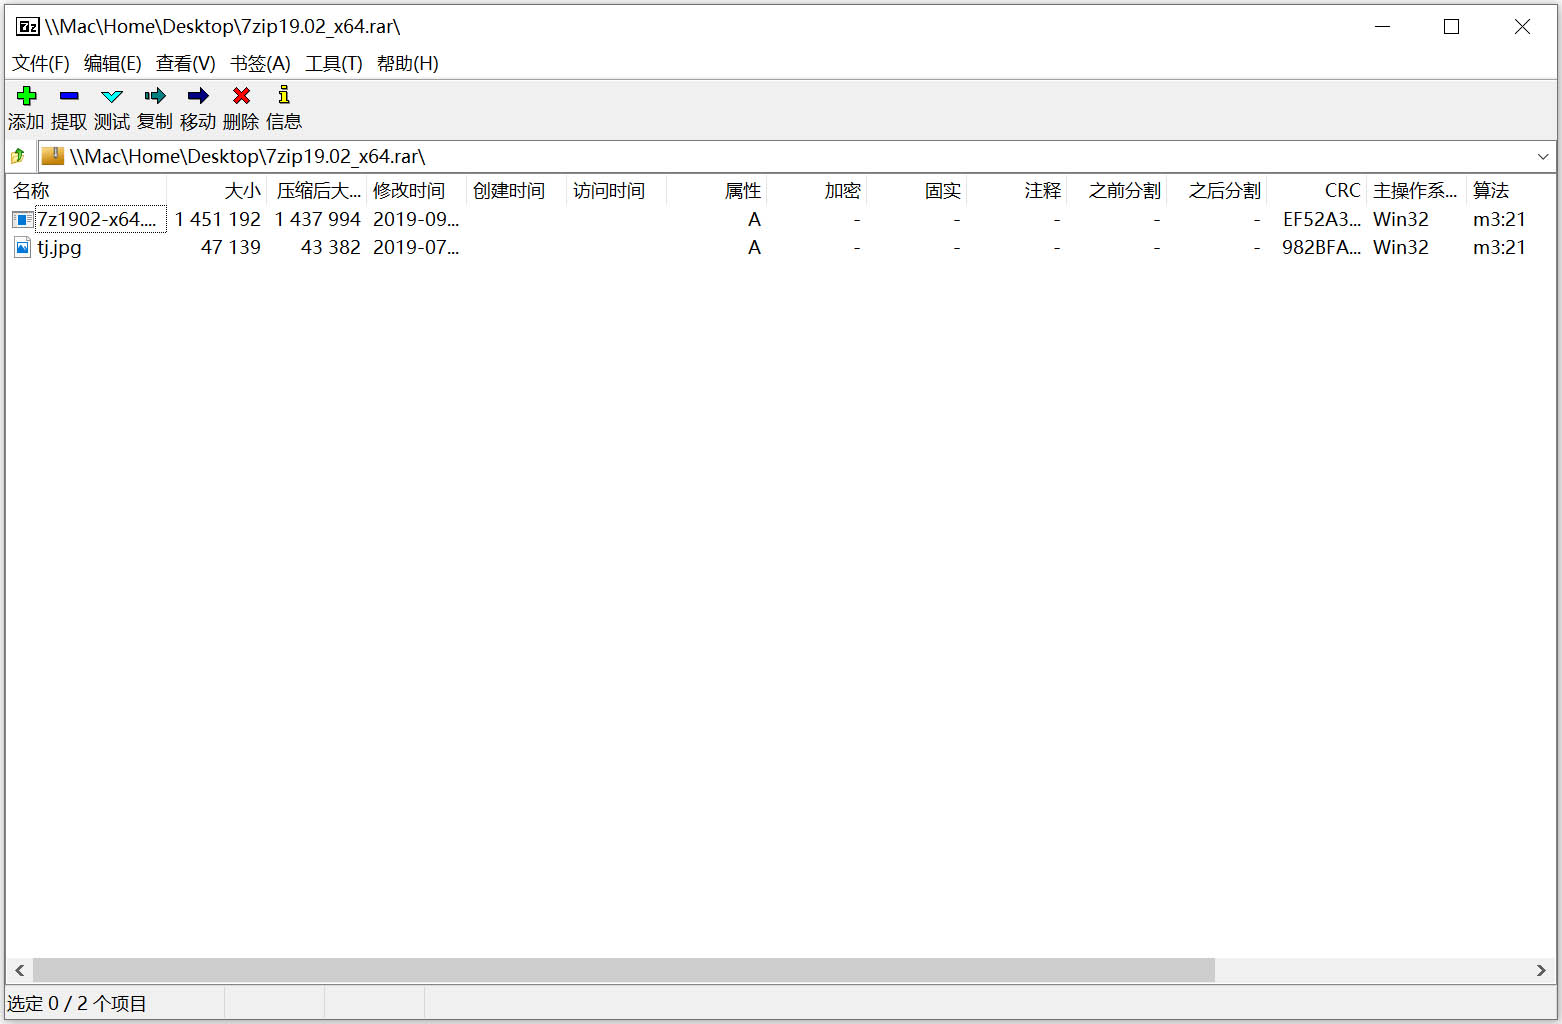Screen dimensions: 1562x1024
Task: Sort by 大小 (Size) column header
Action: pyautogui.click(x=217, y=191)
